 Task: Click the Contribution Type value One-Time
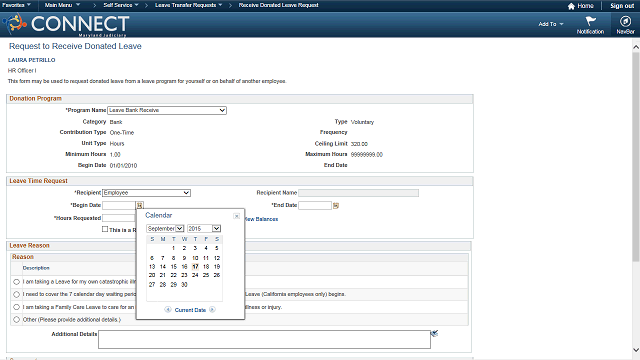122,133
